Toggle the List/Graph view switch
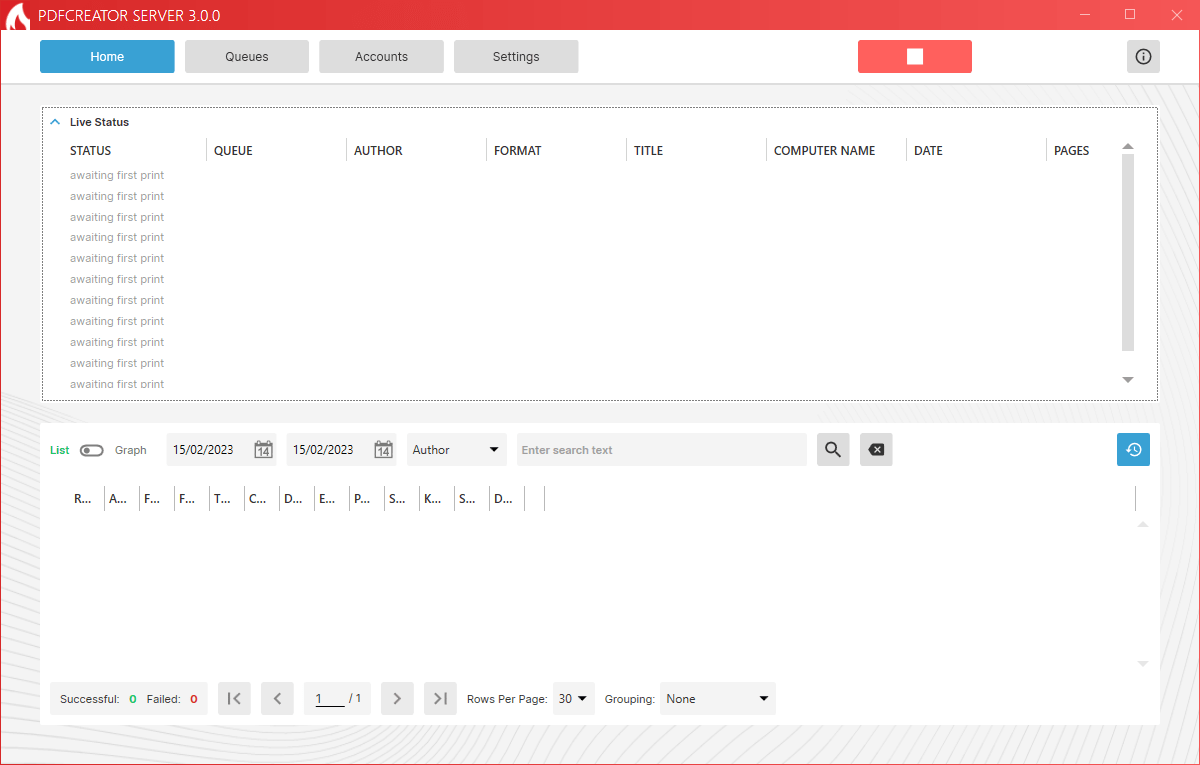This screenshot has width=1200, height=765. [x=91, y=451]
